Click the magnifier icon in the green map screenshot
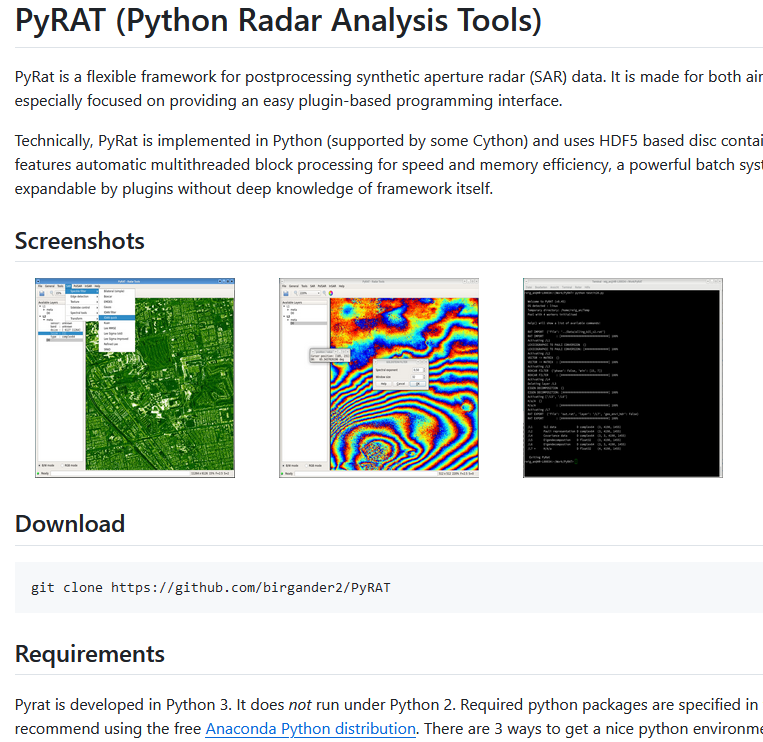763x742 pixels. click(x=50, y=293)
